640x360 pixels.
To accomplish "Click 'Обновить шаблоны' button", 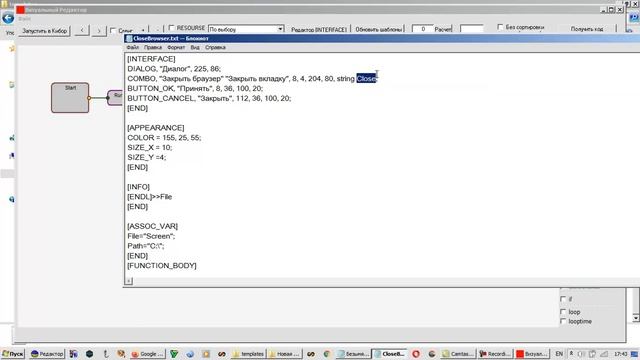I will [x=379, y=29].
